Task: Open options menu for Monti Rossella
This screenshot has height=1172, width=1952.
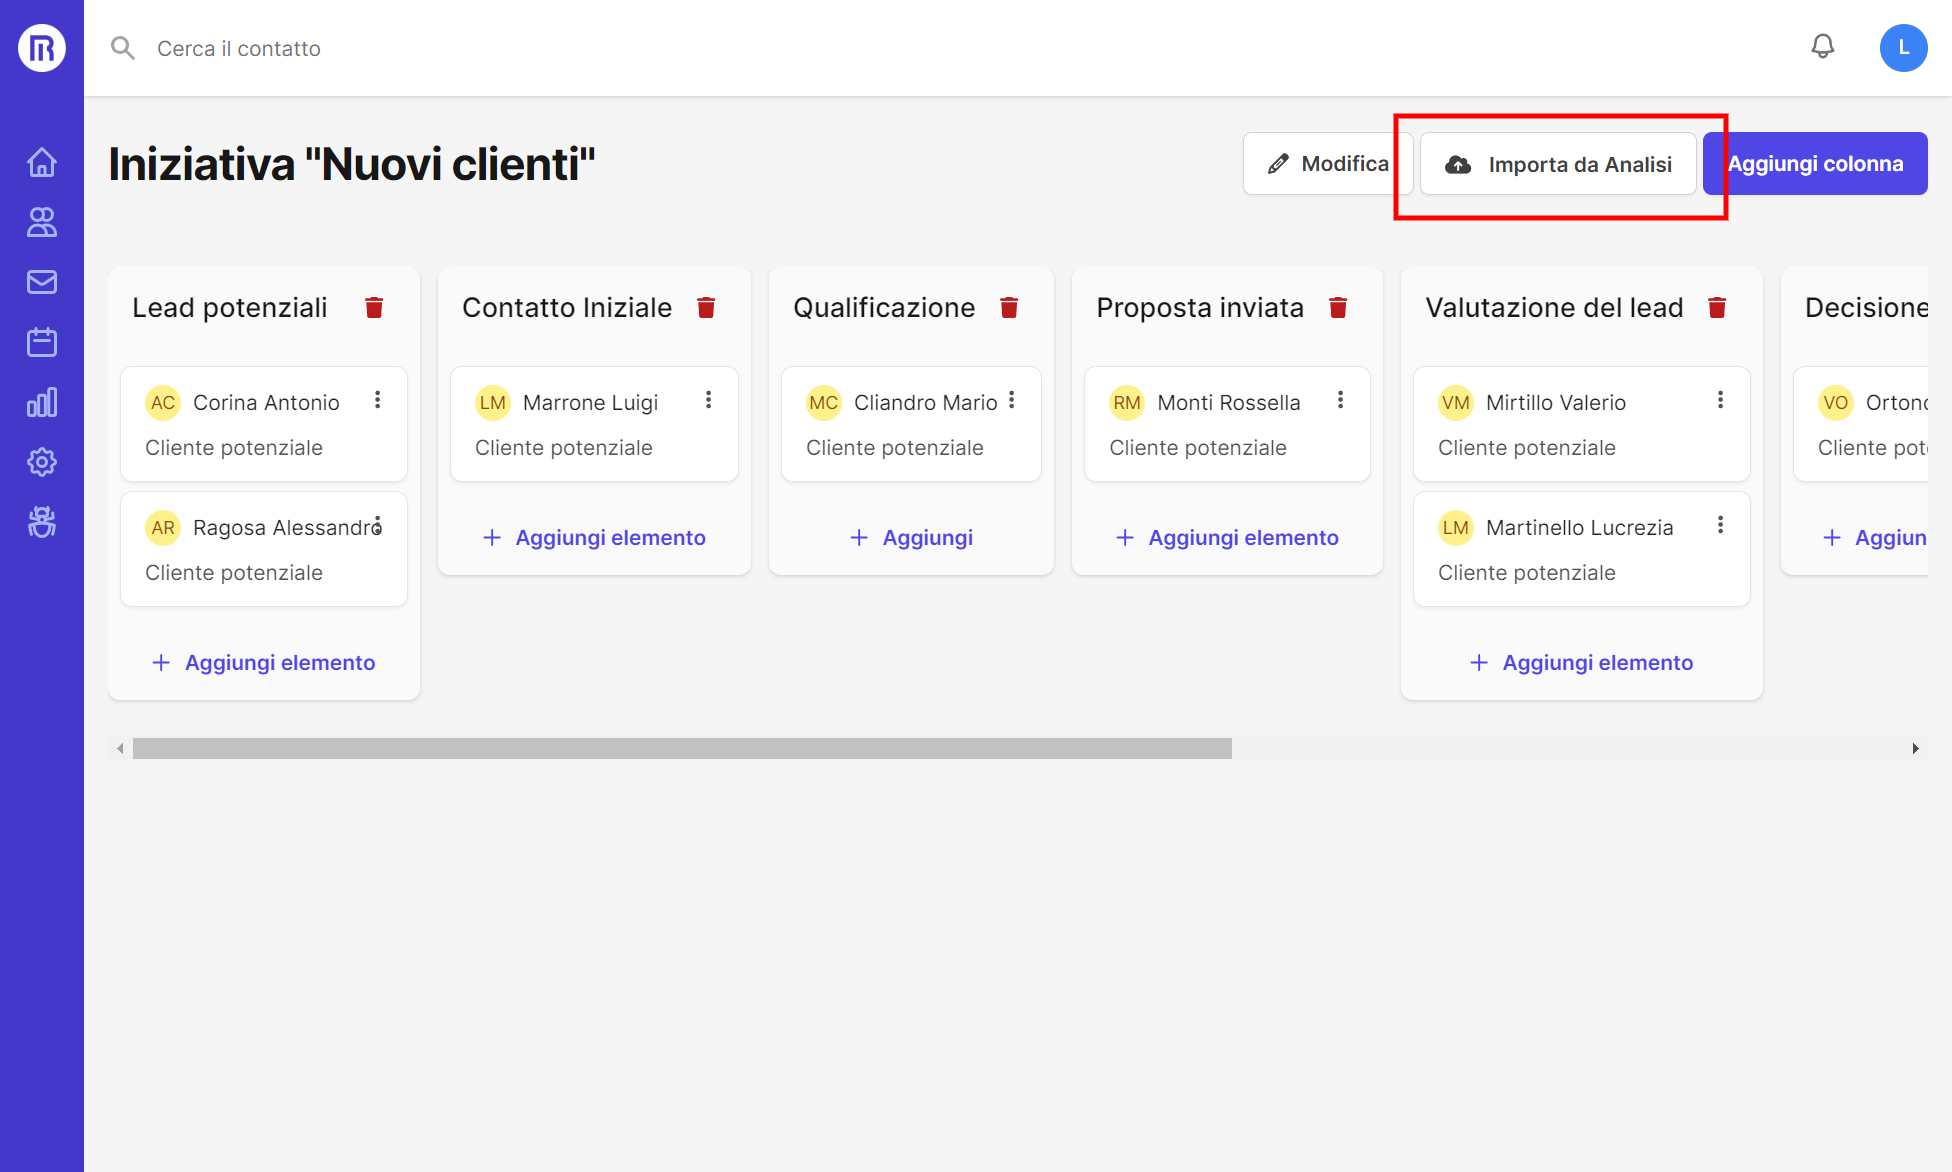Action: (1340, 400)
